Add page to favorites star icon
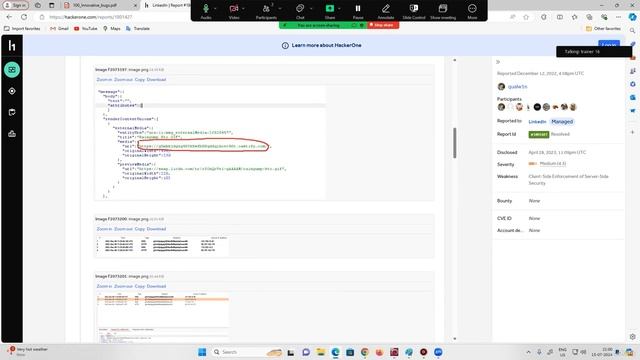This screenshot has width=640, height=360. pyautogui.click(x=526, y=17)
